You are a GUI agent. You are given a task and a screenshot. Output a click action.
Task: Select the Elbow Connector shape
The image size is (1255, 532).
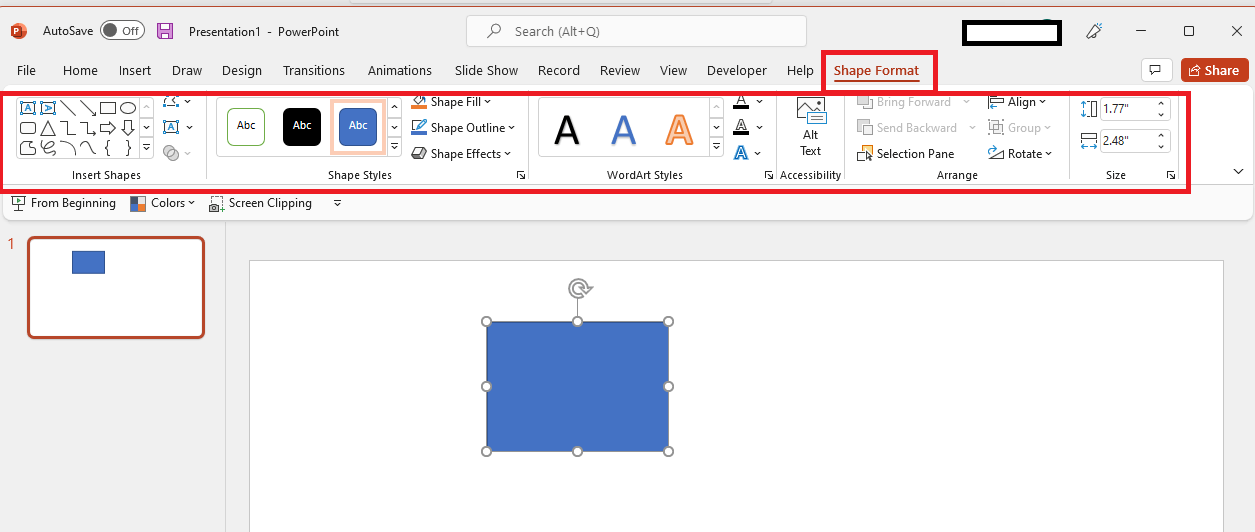click(68, 128)
